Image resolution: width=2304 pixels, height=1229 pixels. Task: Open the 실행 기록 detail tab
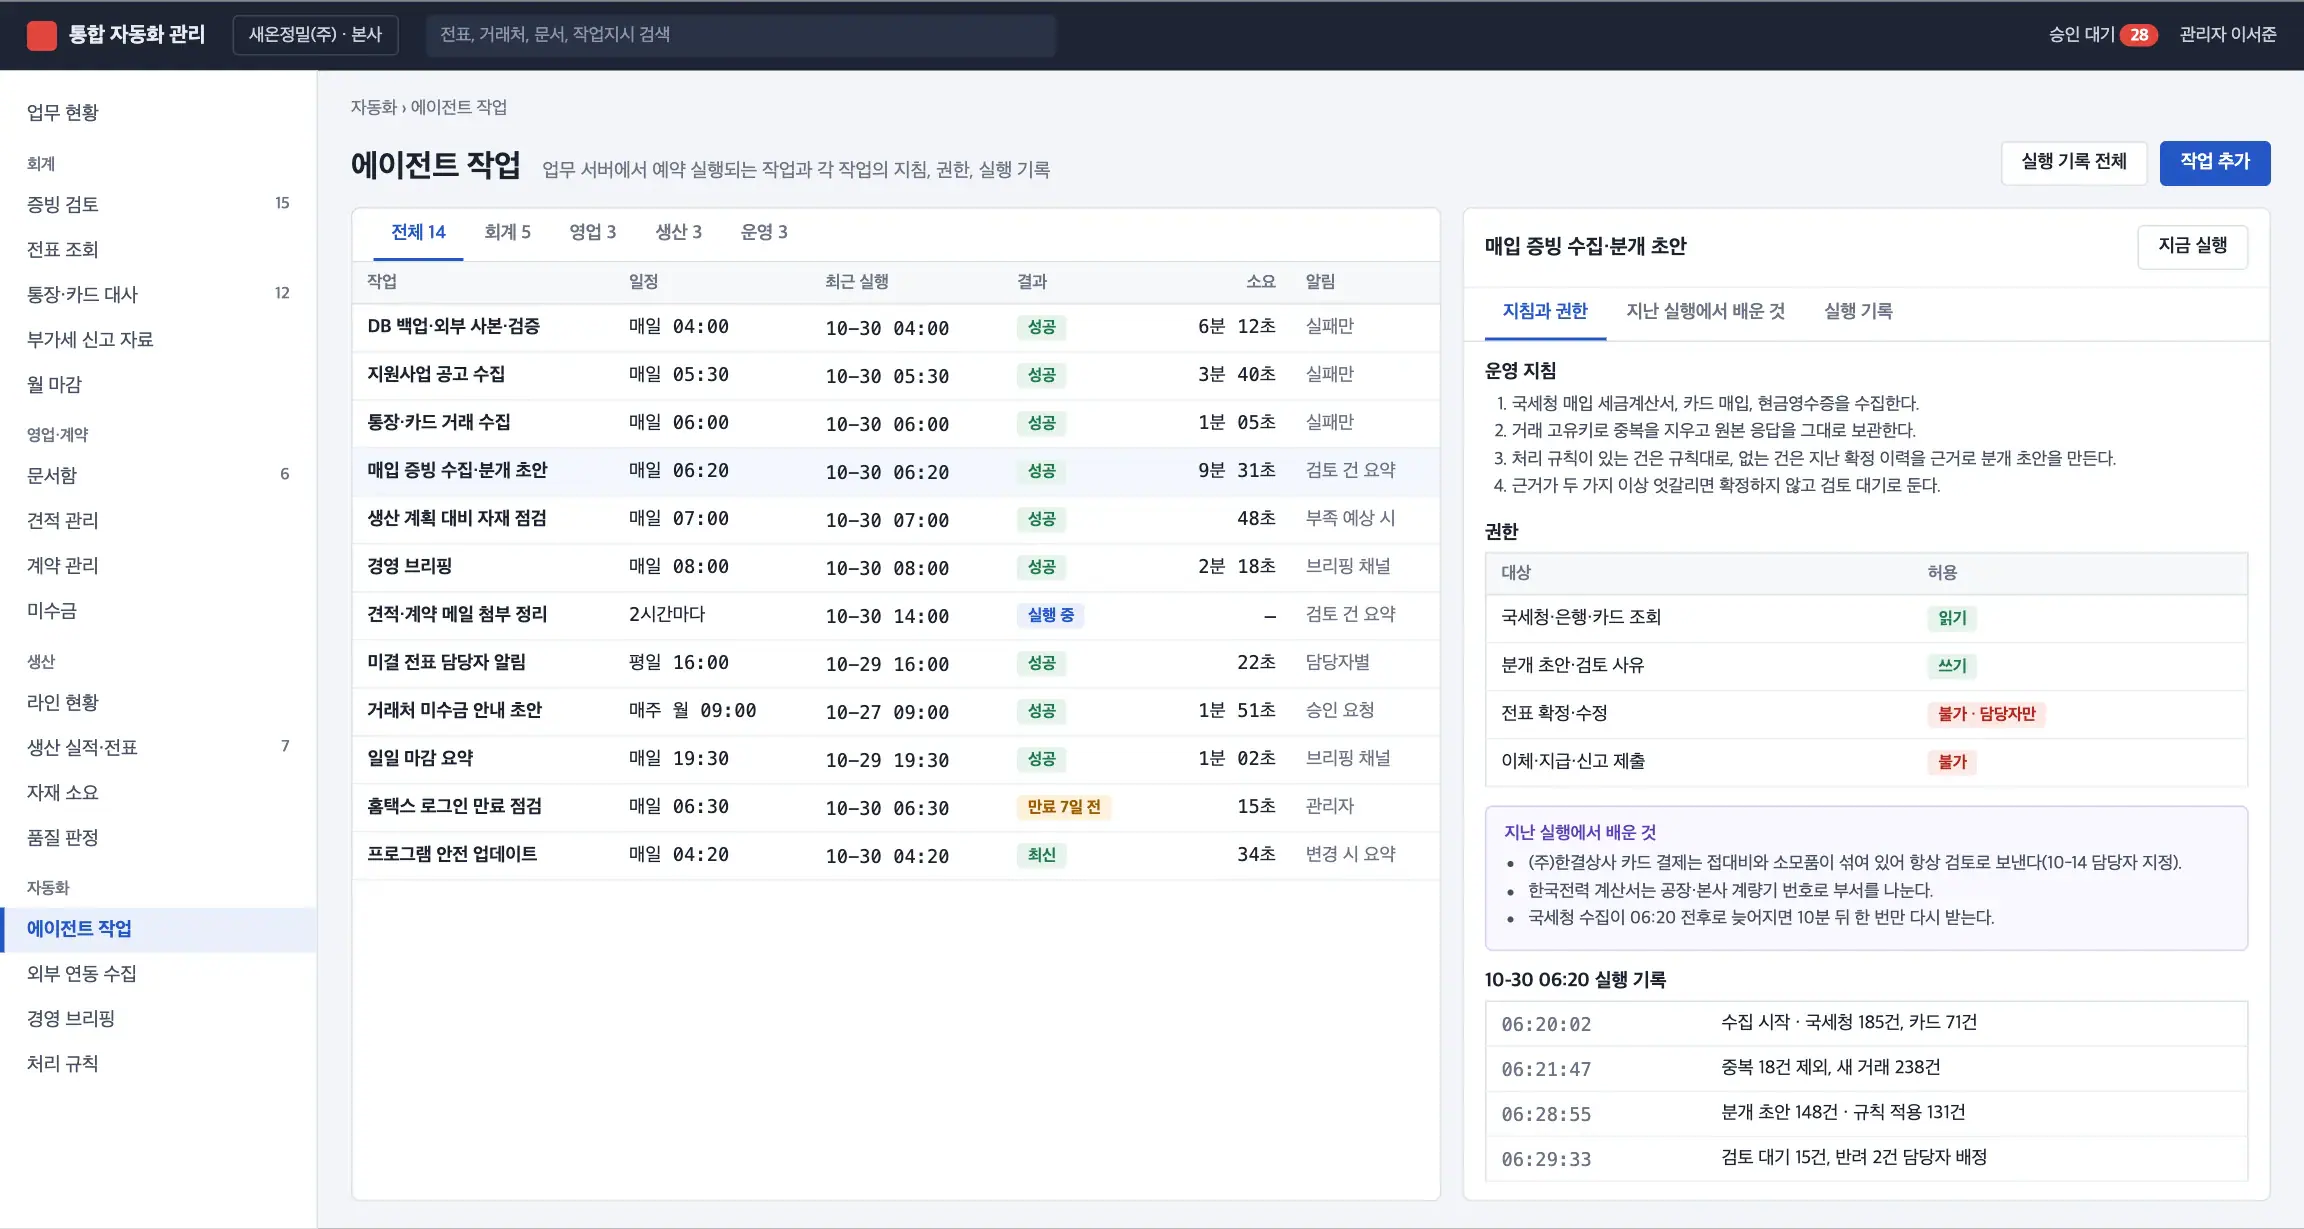[x=1857, y=312]
